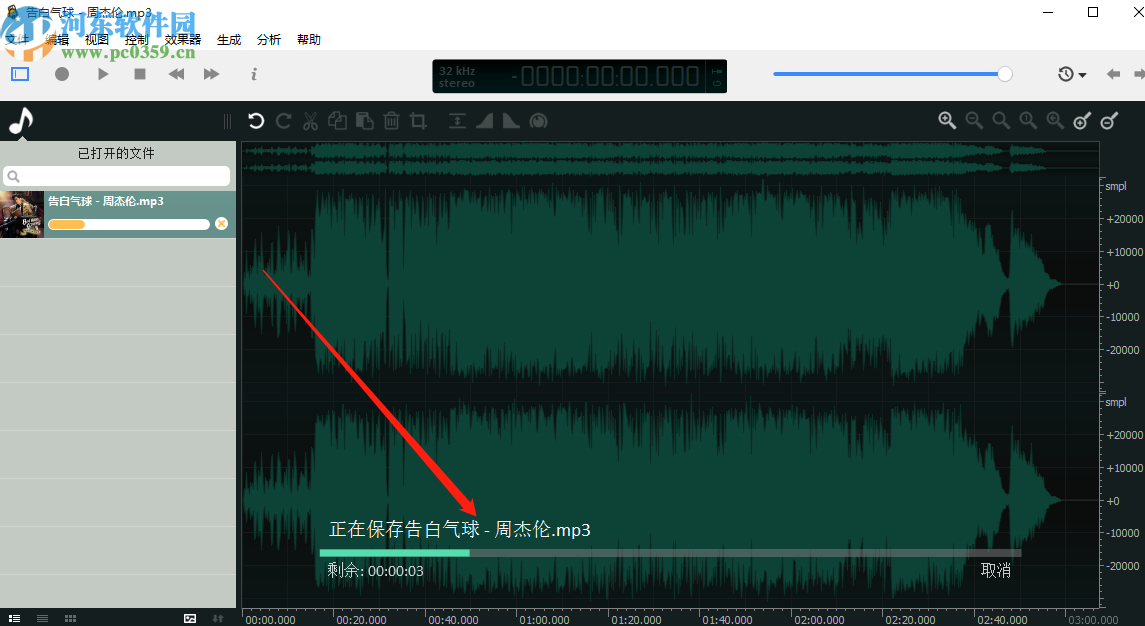This screenshot has height=626, width=1145.
Task: Toggle the rectangular selection mode icon
Action: click(x=18, y=73)
